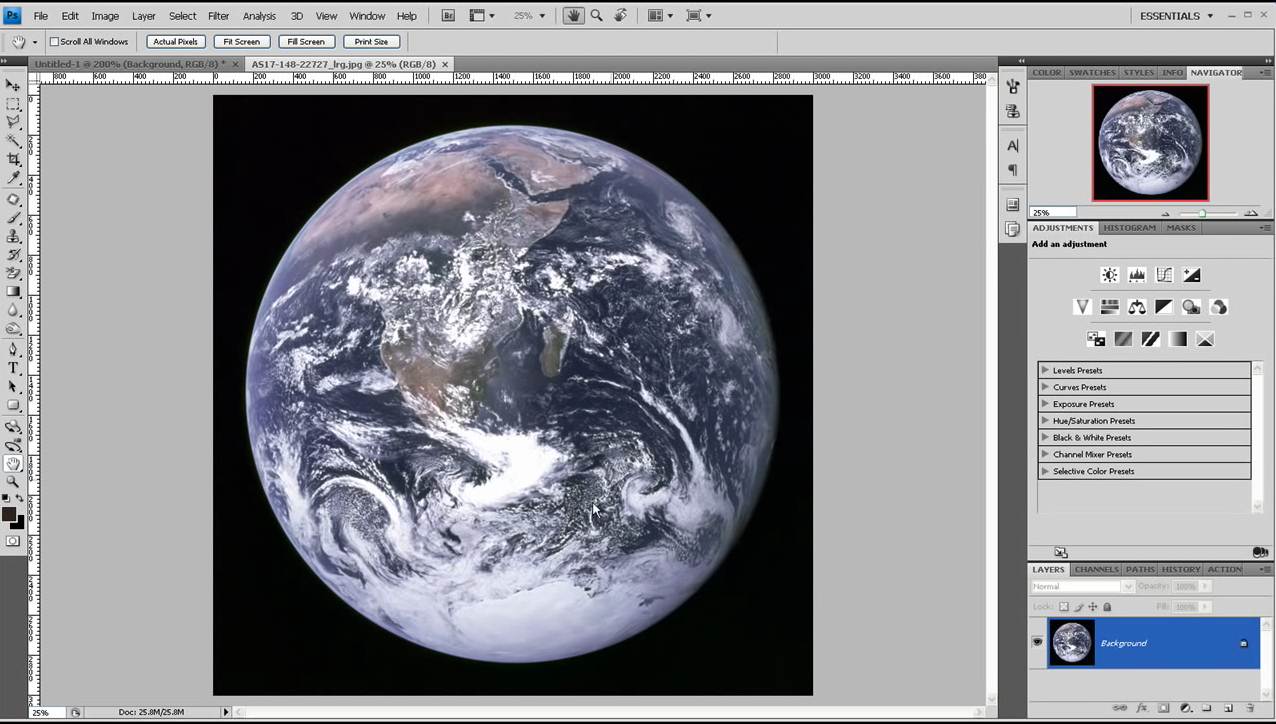Set the foreground color swatch
This screenshot has height=724, width=1276.
(x=12, y=513)
